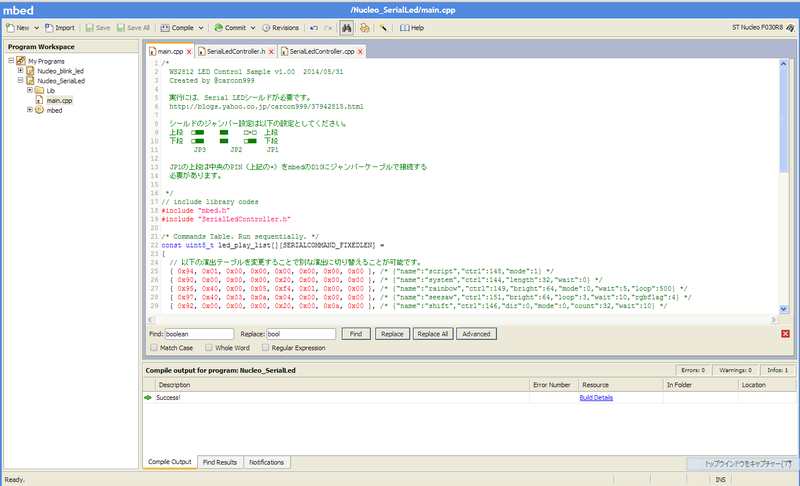800x486 pixels.
Task: Open the Compile dropdown arrow
Action: click(201, 28)
